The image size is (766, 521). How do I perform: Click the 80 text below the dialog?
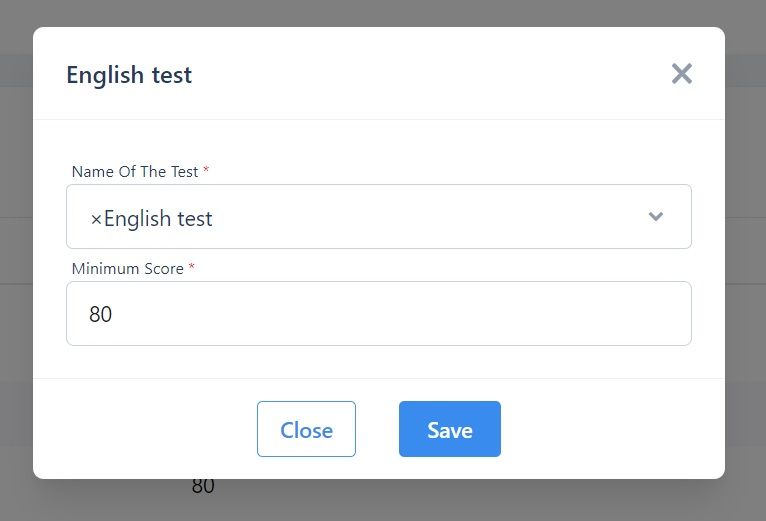pyautogui.click(x=203, y=487)
